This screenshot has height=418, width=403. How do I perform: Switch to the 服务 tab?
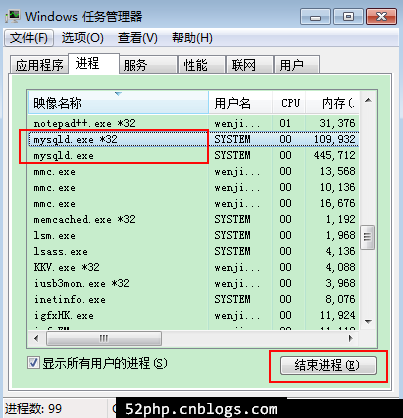coord(148,65)
